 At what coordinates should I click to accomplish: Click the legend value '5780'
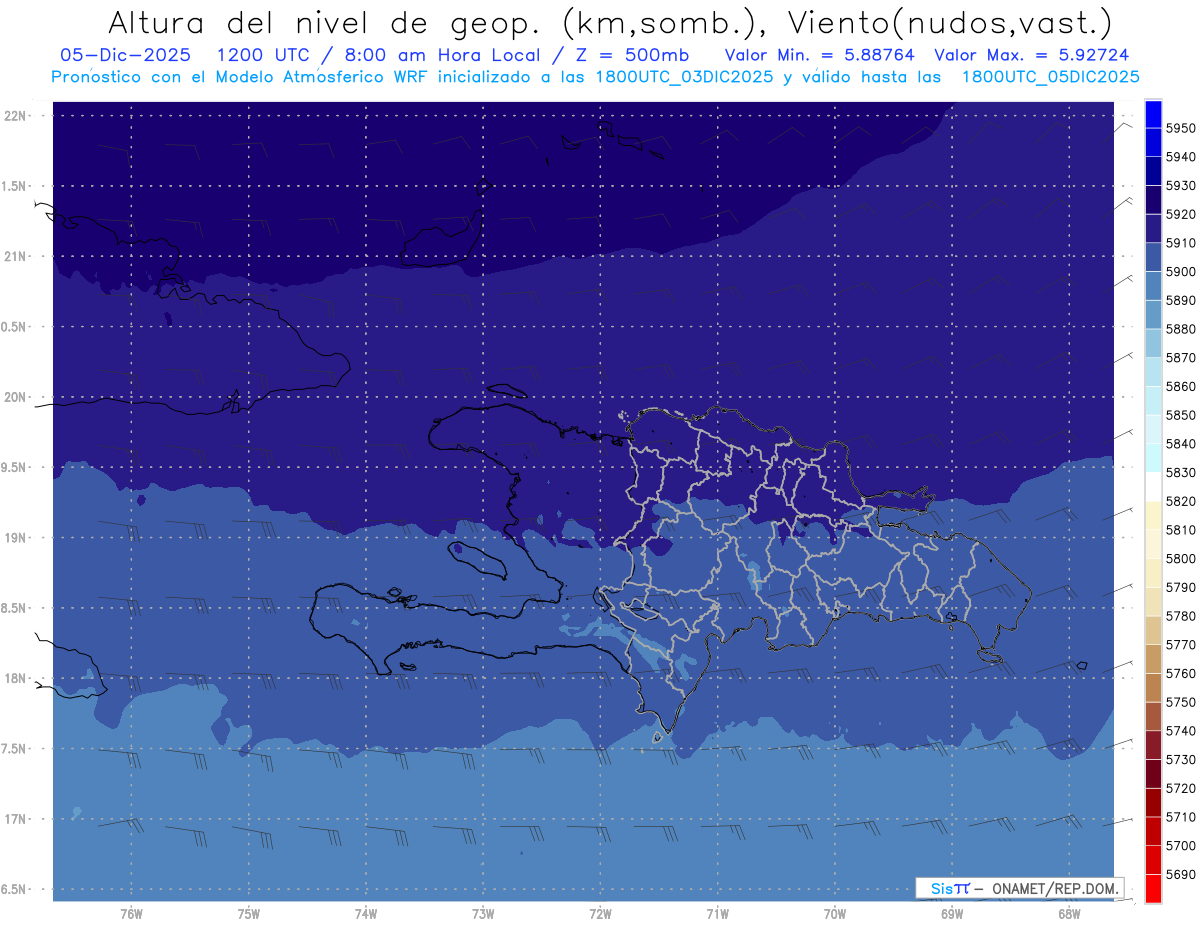[x=1181, y=616]
